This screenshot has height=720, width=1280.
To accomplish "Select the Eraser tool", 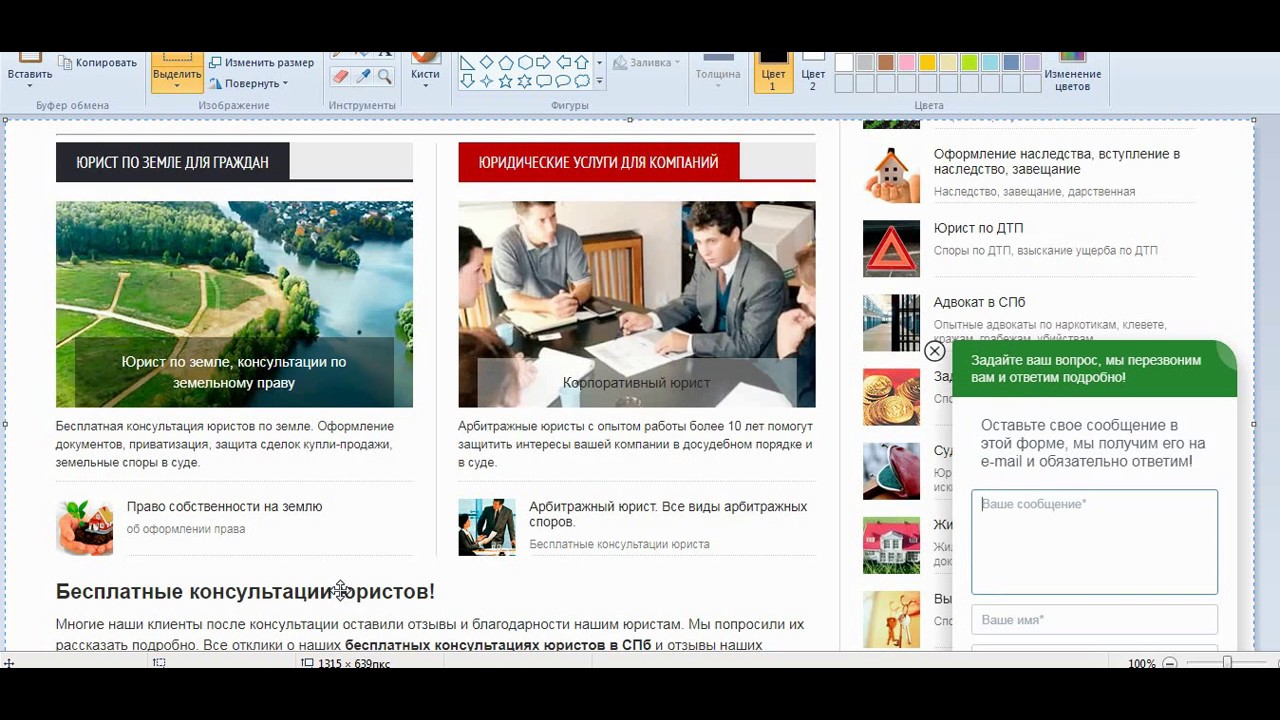I will (340, 77).
